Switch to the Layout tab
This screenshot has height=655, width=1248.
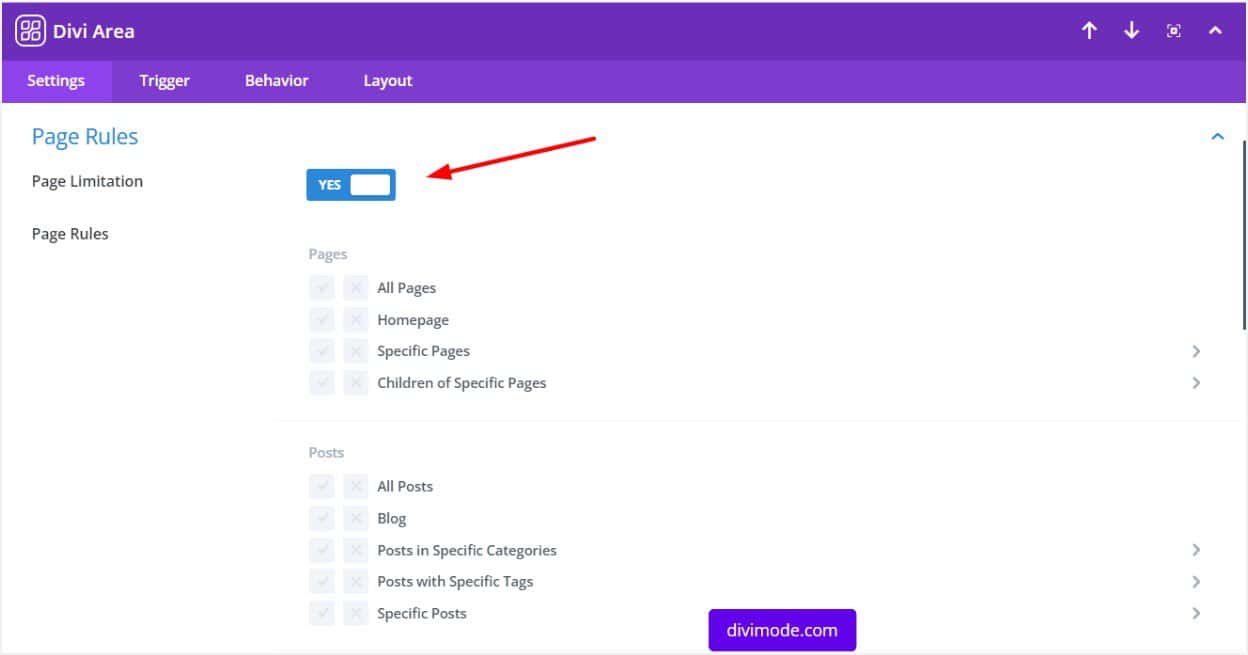click(x=388, y=81)
